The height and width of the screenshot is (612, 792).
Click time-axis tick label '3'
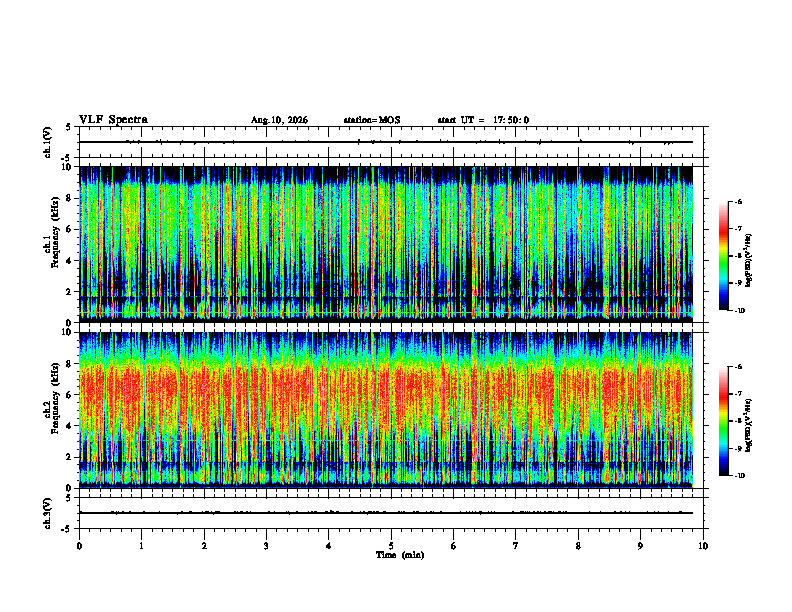click(266, 546)
